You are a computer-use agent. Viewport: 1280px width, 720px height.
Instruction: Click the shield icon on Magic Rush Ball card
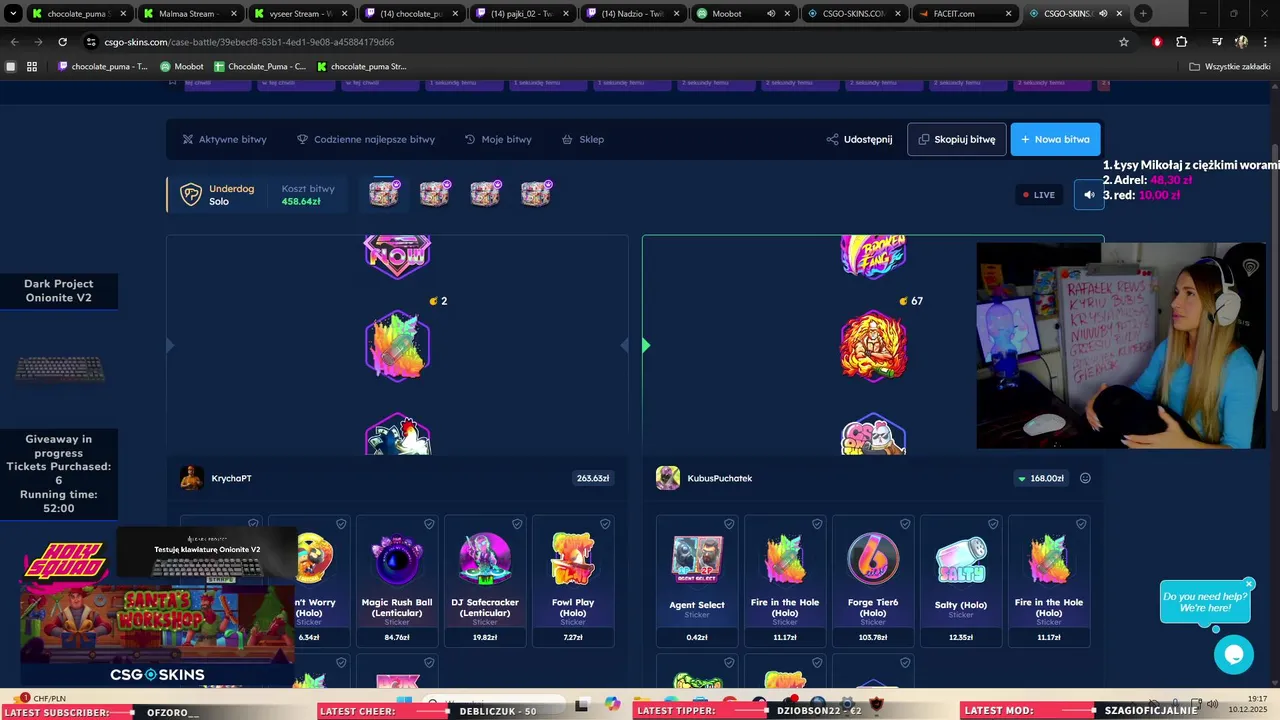click(429, 524)
